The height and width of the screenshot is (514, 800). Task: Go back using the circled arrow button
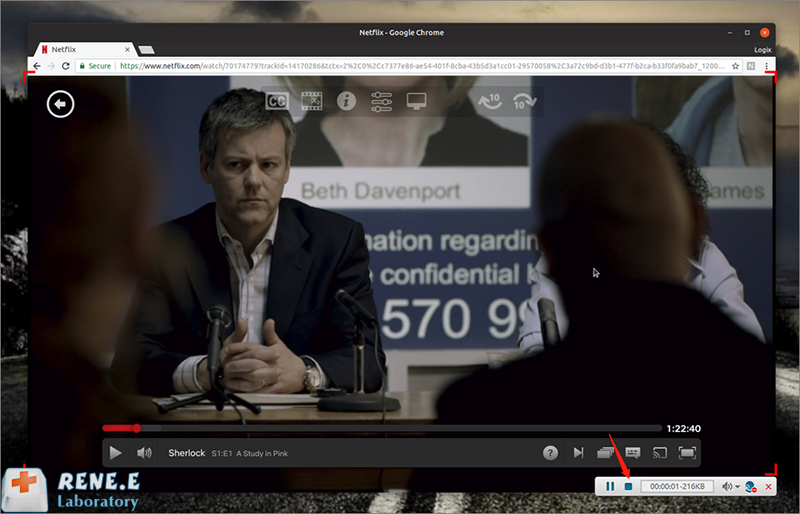60,104
